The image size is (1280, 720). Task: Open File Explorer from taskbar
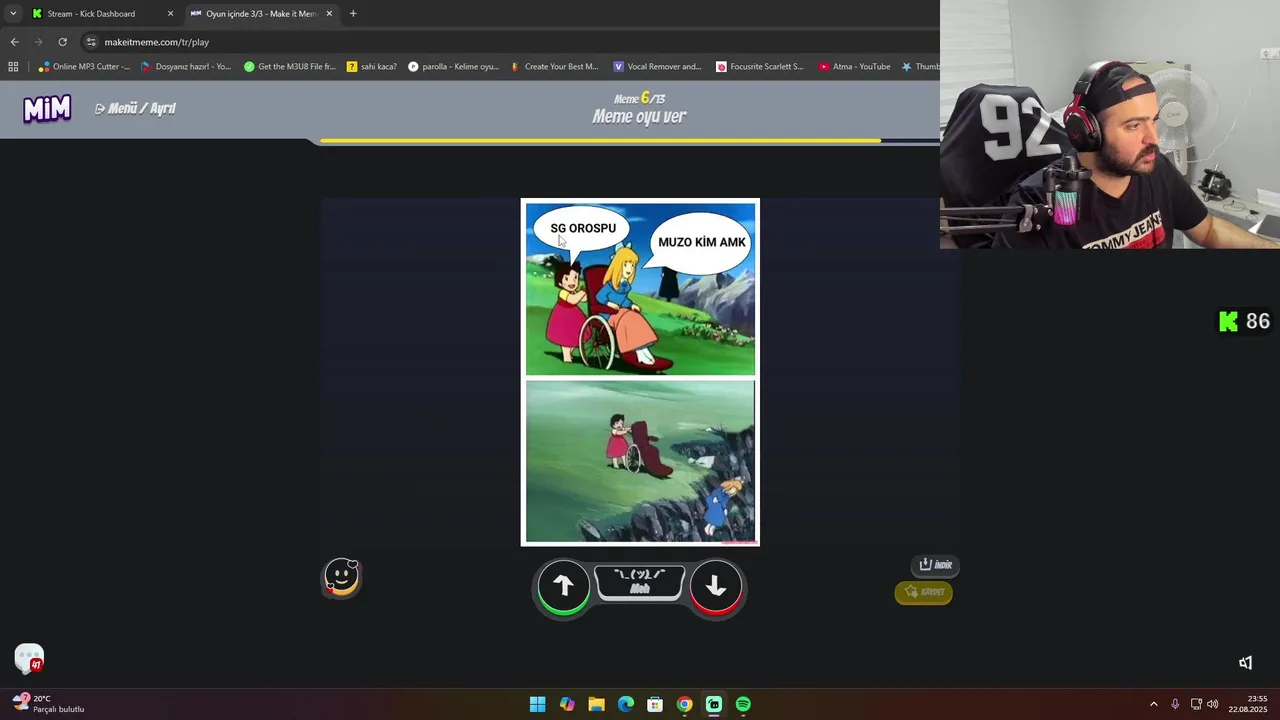tap(596, 704)
